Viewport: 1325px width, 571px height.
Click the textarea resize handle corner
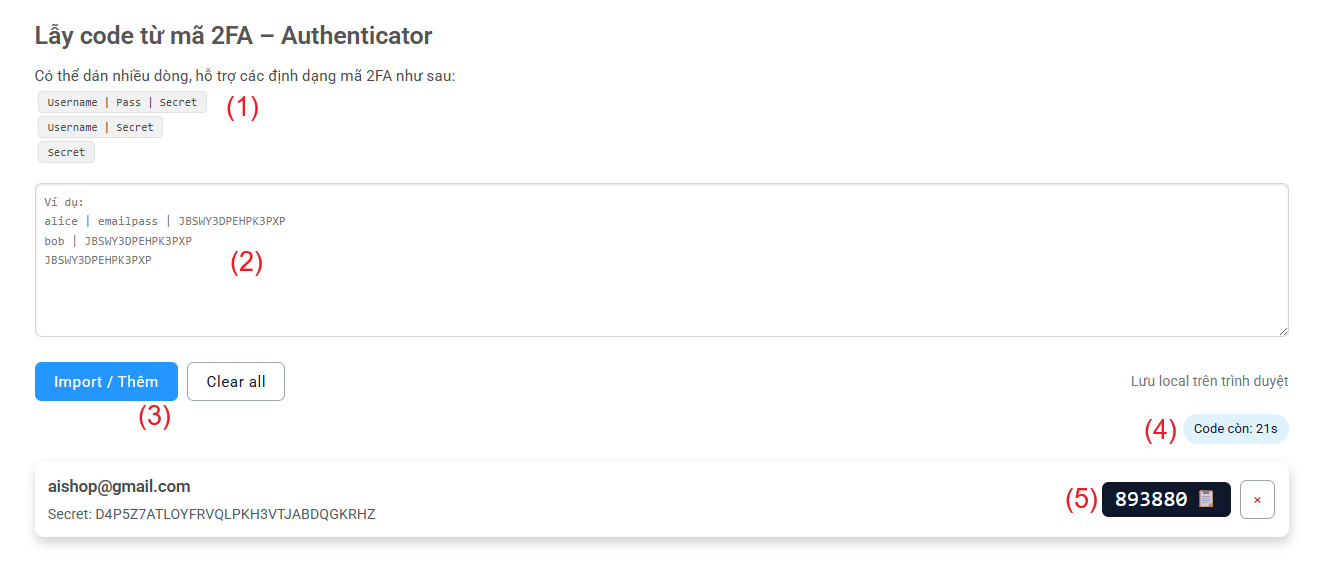click(1283, 331)
